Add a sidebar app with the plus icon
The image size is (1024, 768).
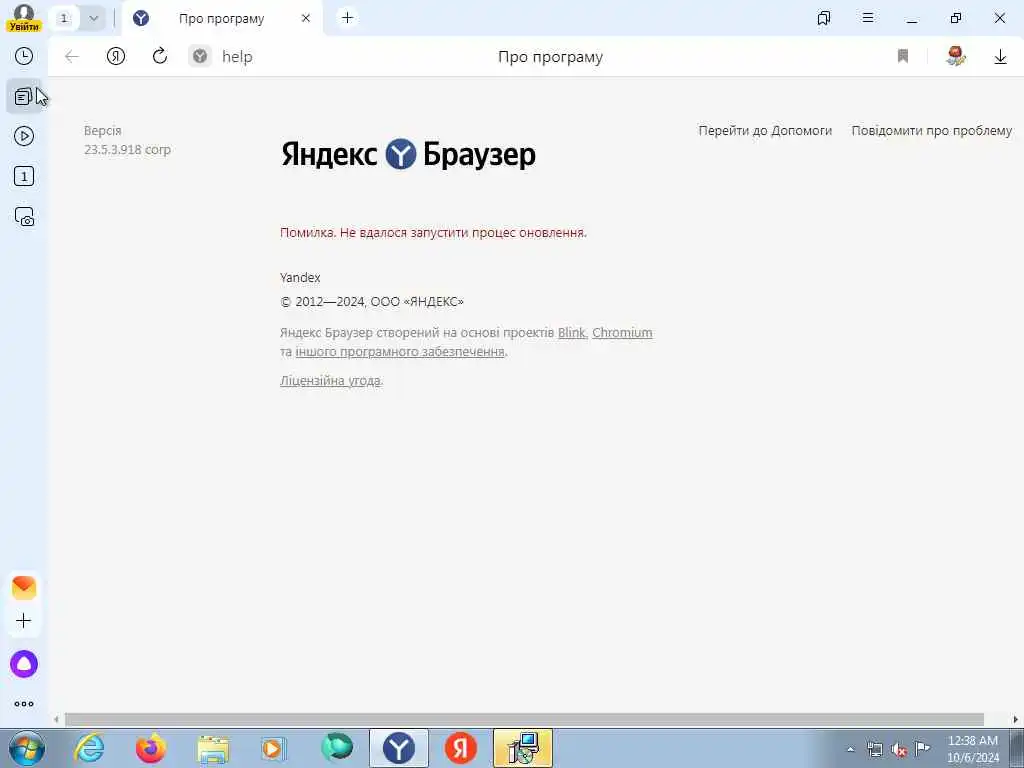point(24,620)
